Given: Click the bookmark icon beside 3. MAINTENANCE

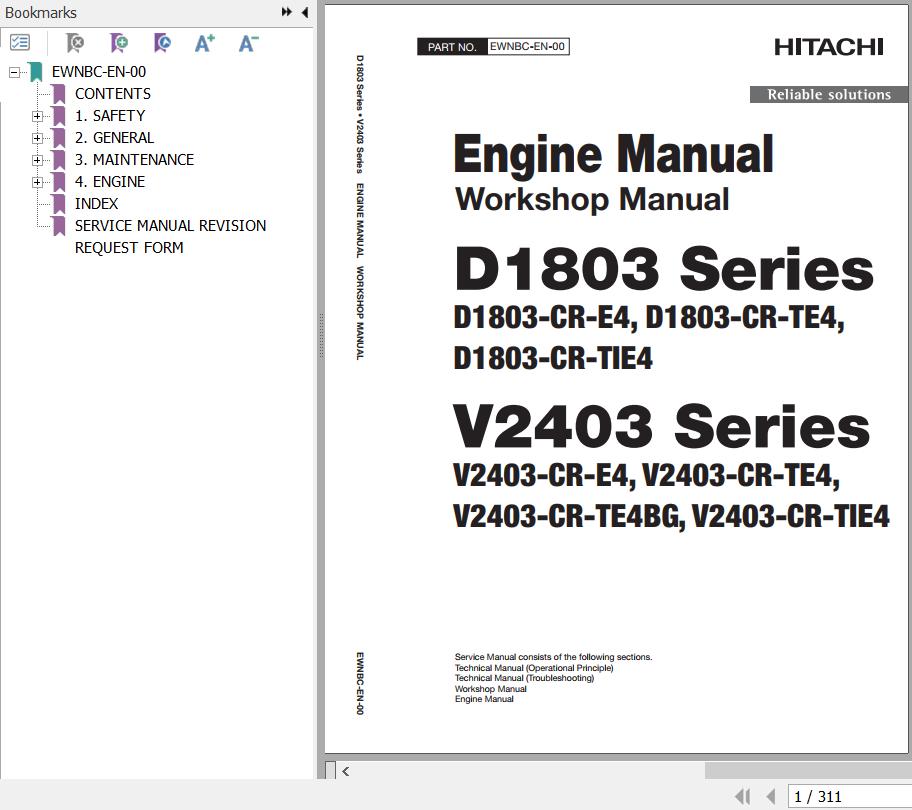Looking at the screenshot, I should coord(59,160).
